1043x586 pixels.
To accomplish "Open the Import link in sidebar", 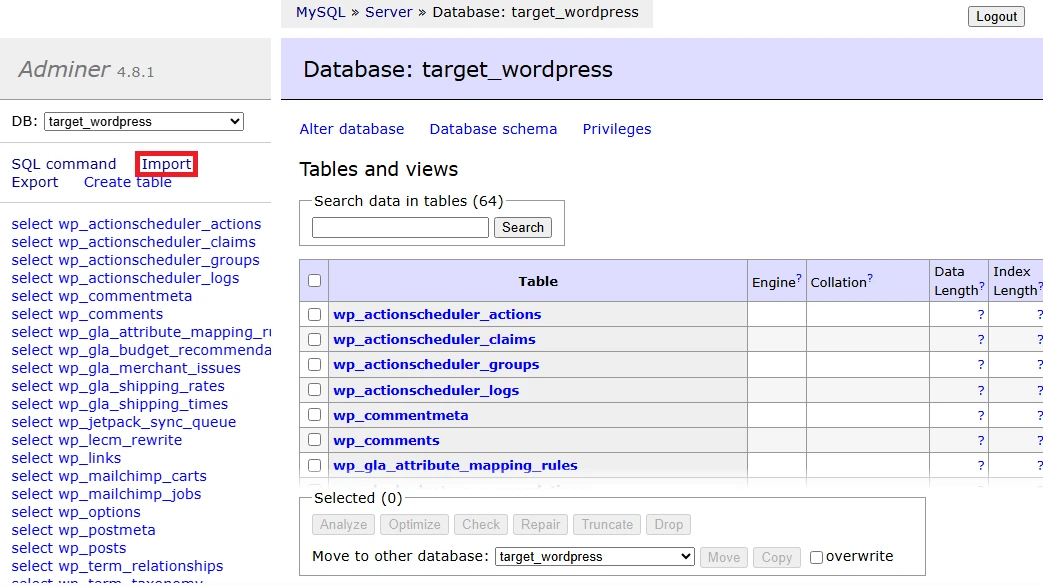I will click(x=166, y=164).
